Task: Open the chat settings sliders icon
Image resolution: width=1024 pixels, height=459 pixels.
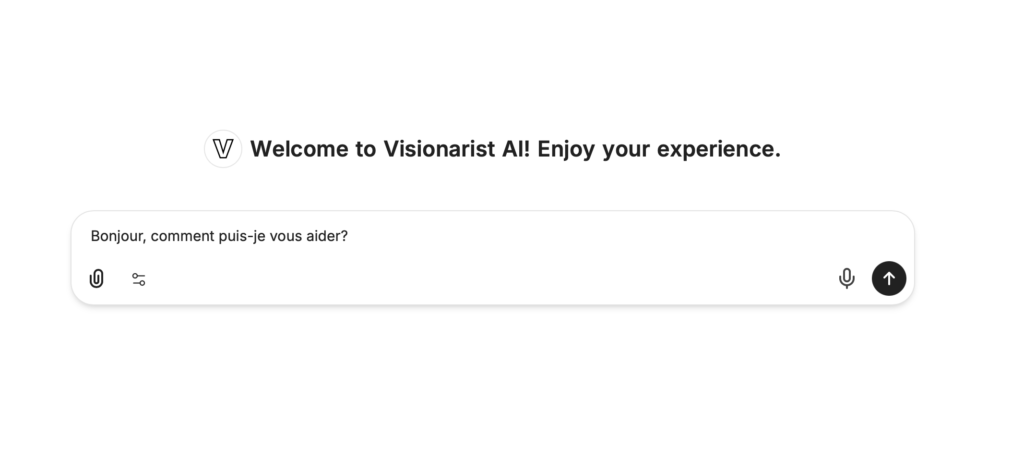Action: pos(139,279)
